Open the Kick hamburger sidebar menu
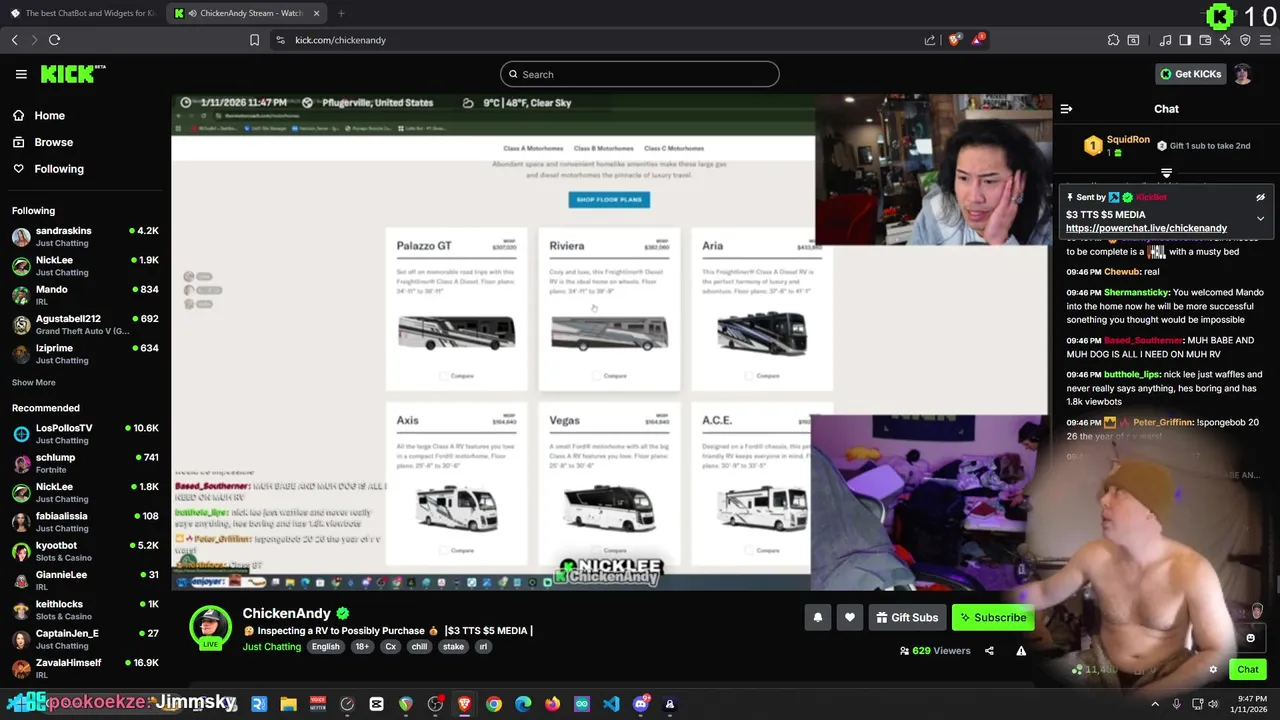This screenshot has width=1280, height=720. 21,74
